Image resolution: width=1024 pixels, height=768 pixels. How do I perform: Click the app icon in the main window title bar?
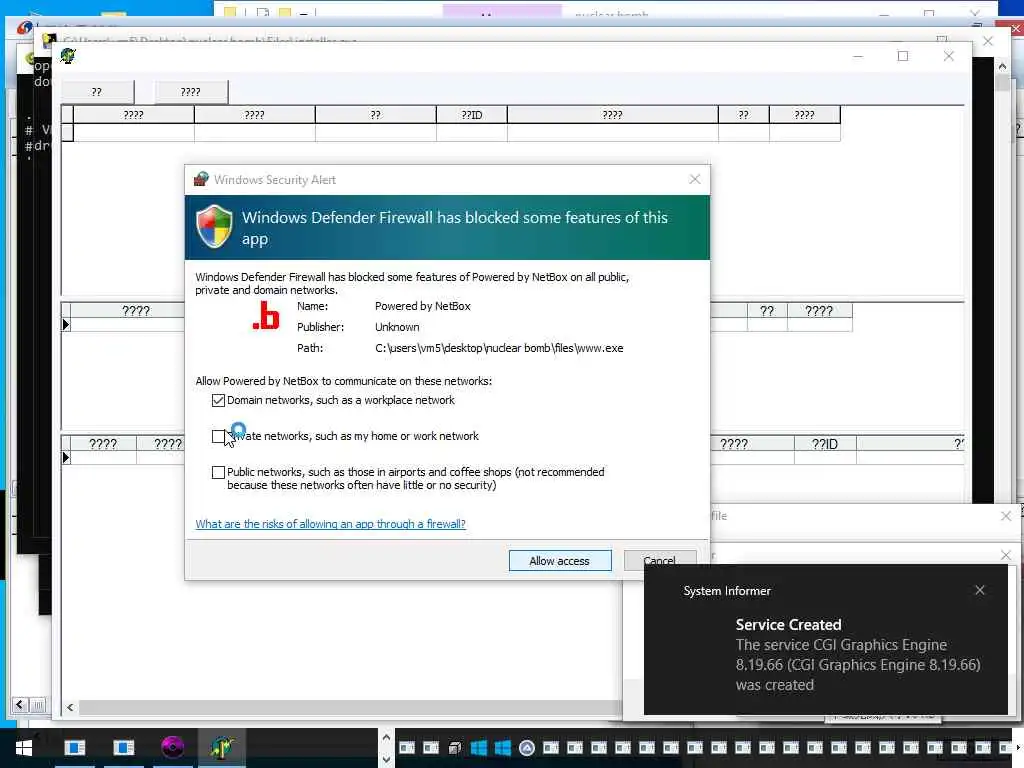pos(68,56)
